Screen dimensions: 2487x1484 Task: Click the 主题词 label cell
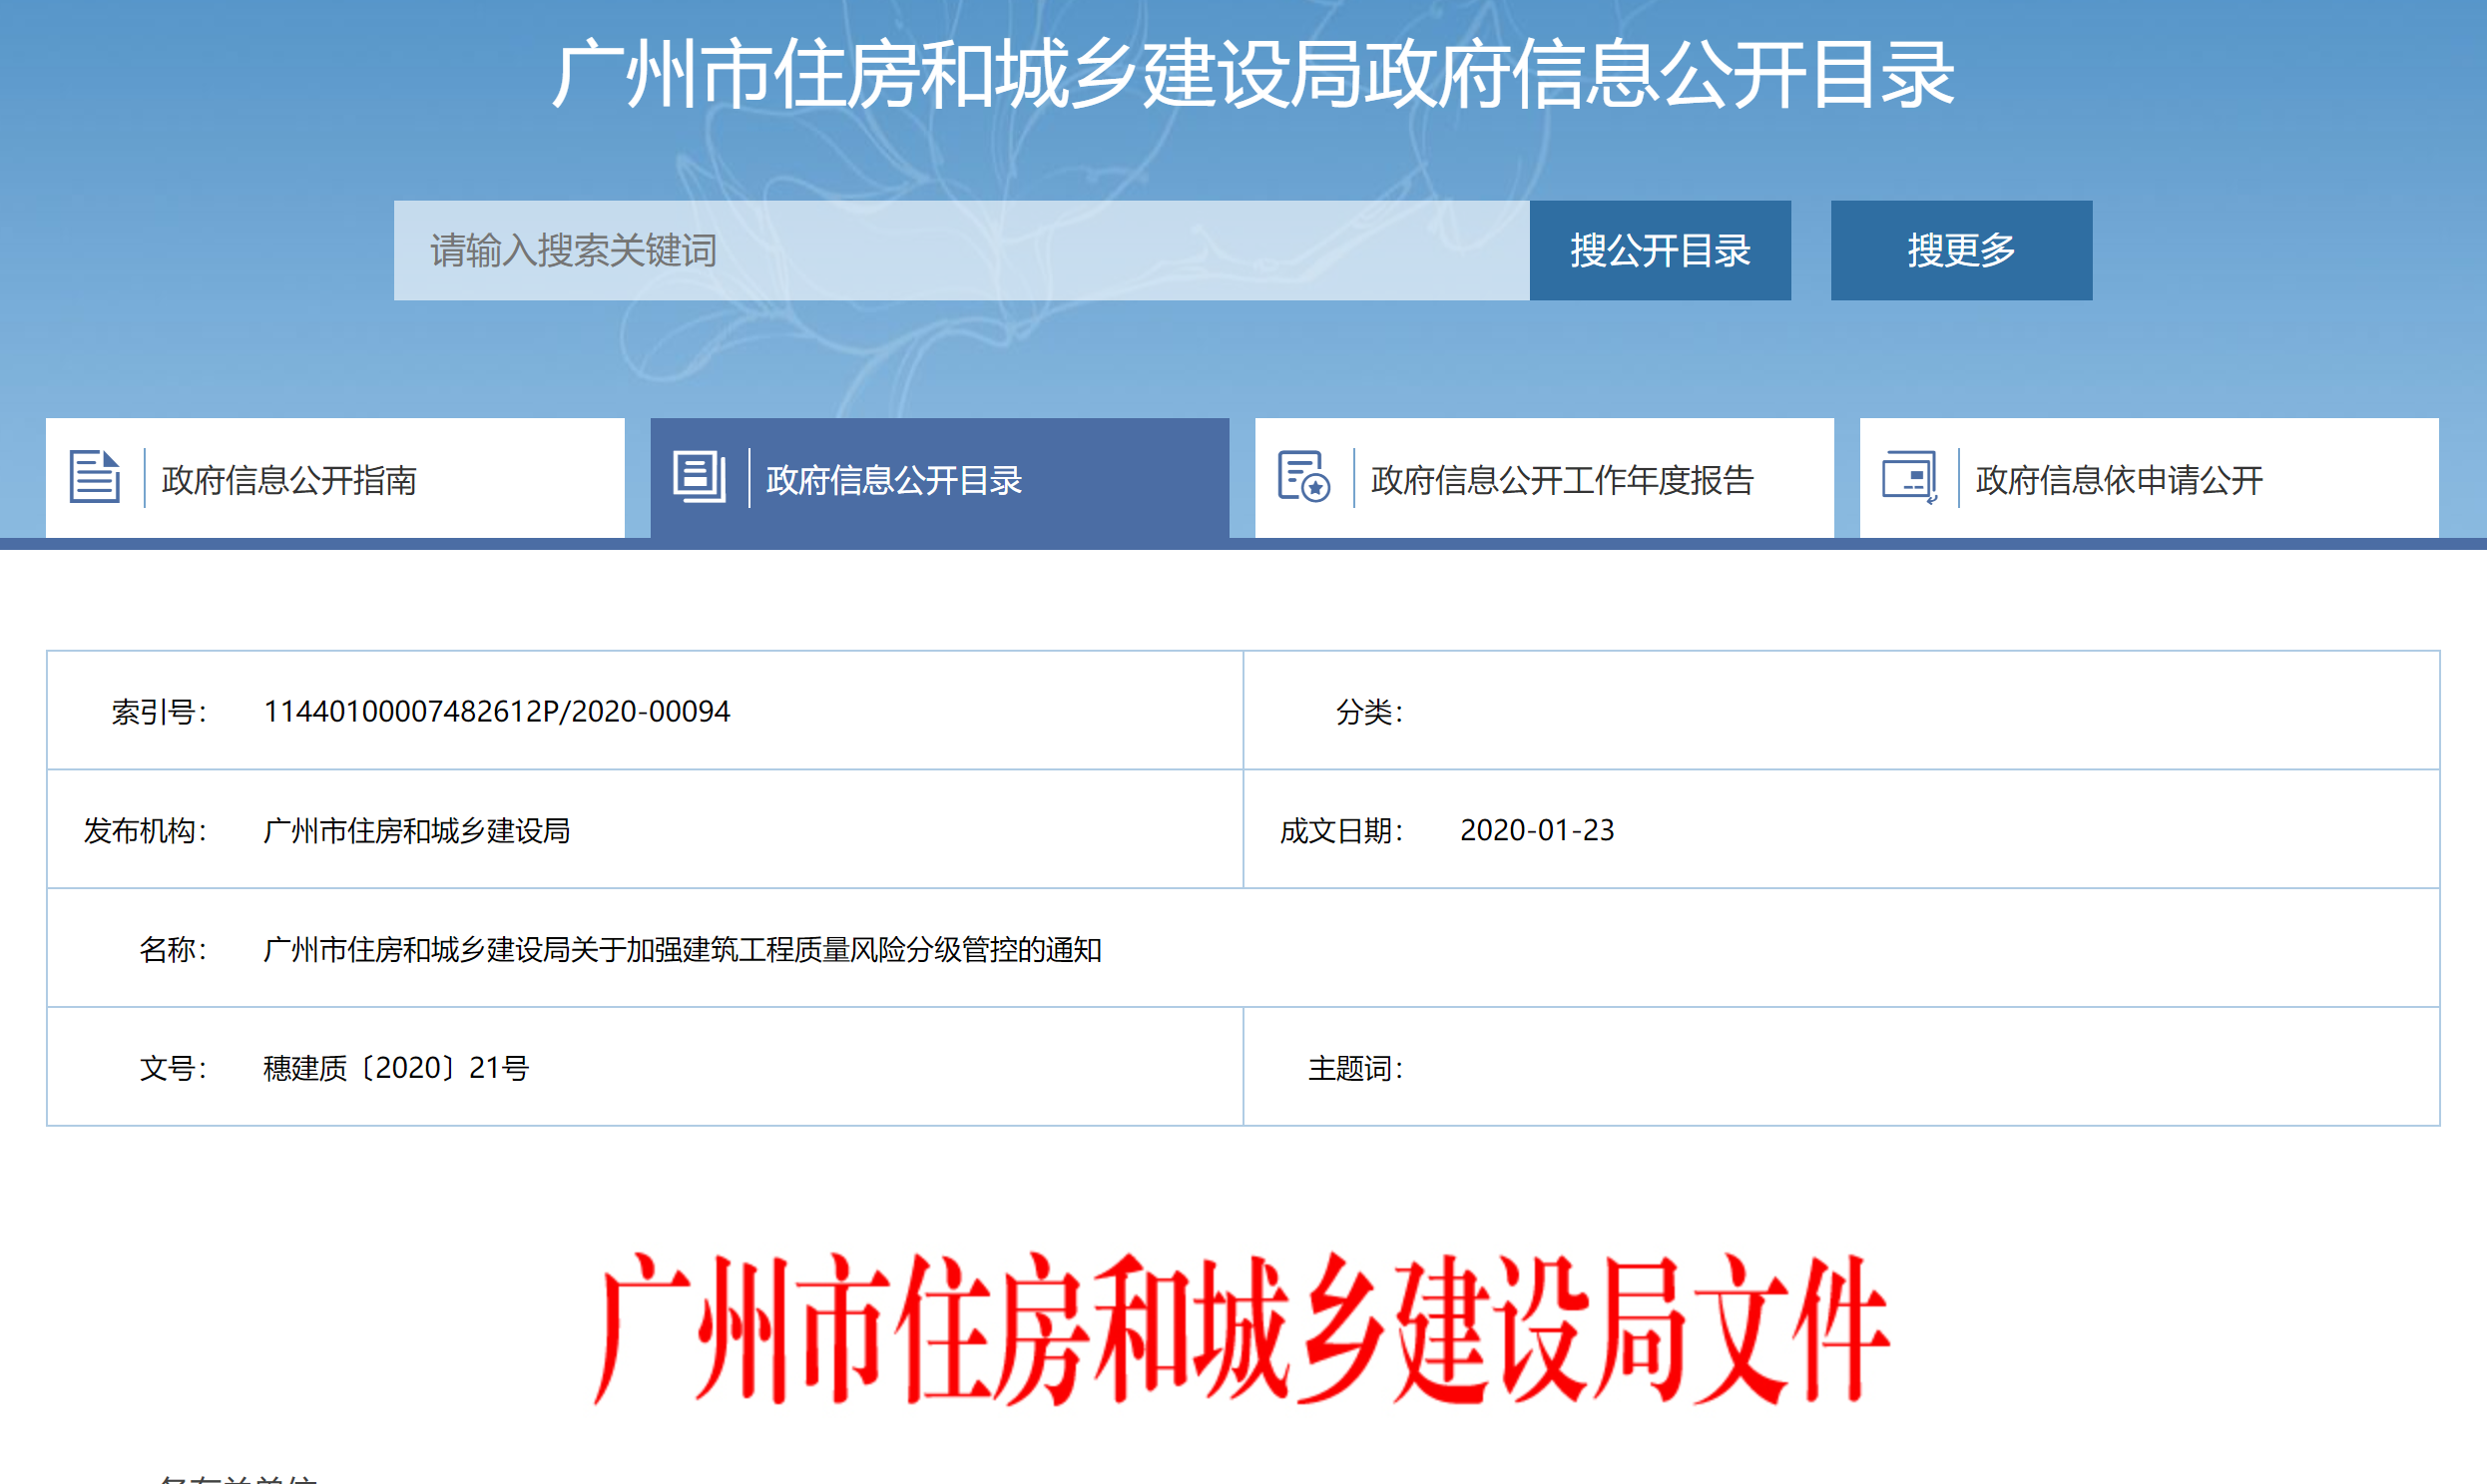[1355, 1069]
